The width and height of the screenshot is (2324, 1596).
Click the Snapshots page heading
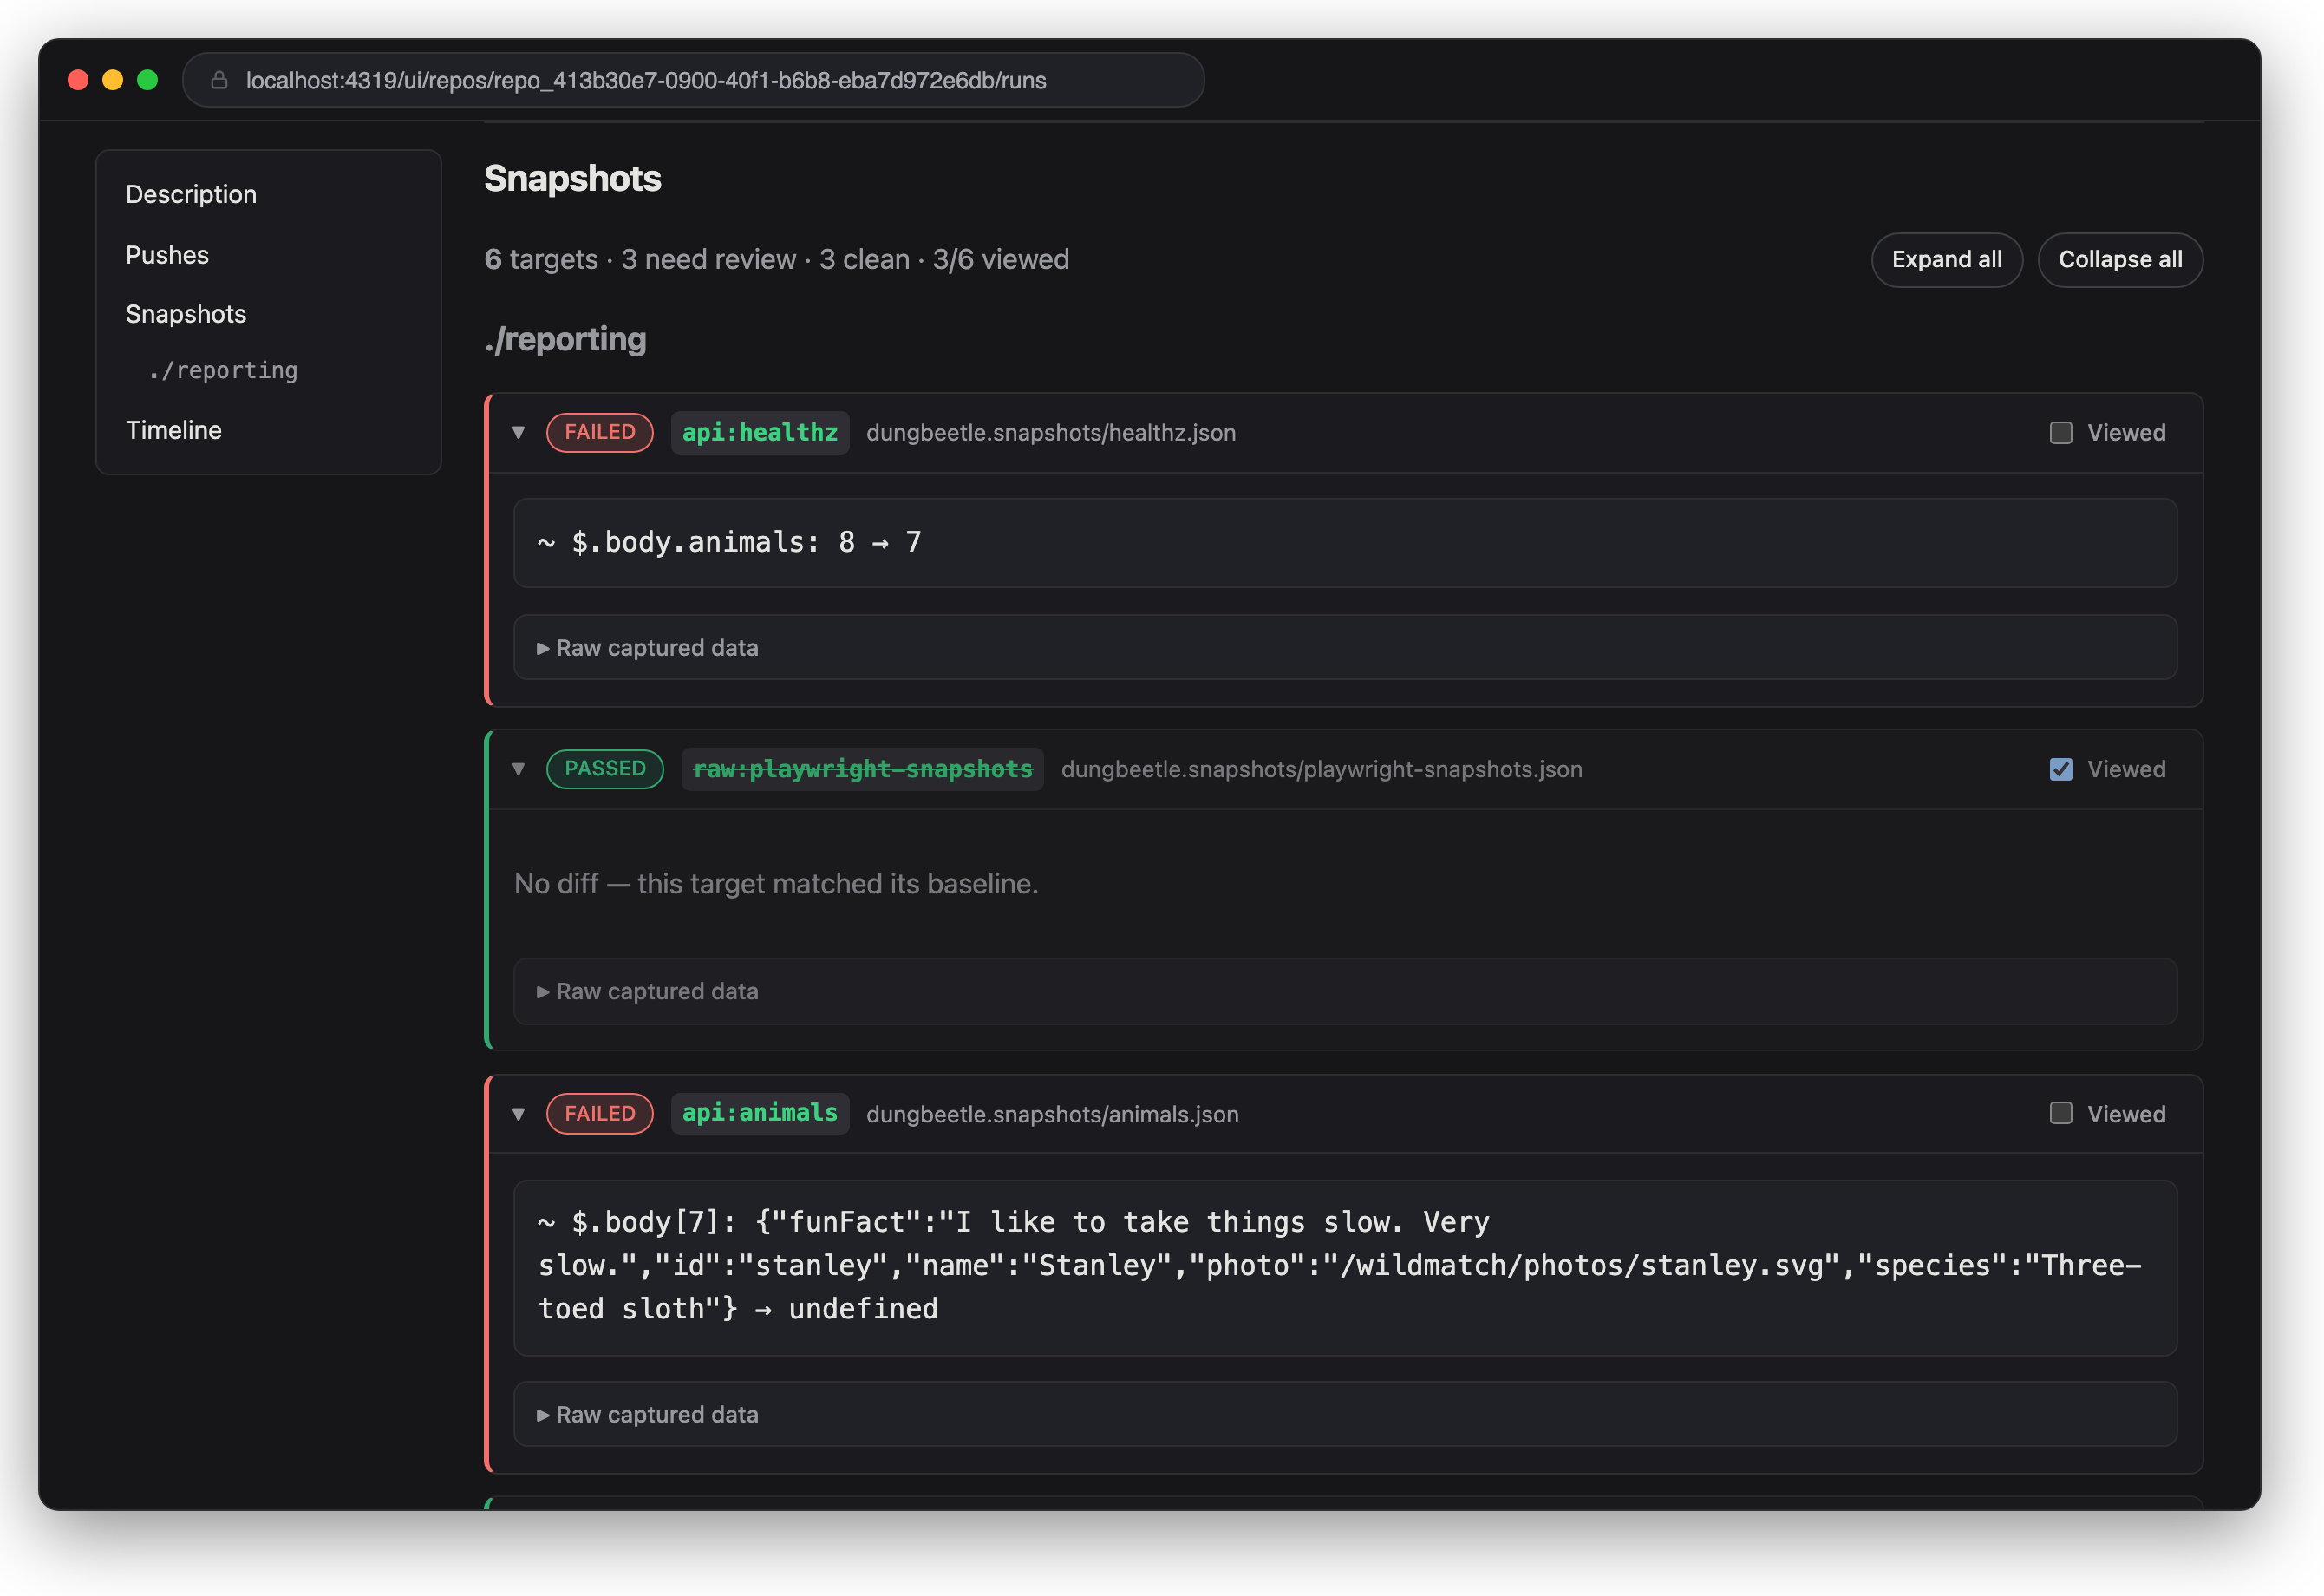[573, 179]
